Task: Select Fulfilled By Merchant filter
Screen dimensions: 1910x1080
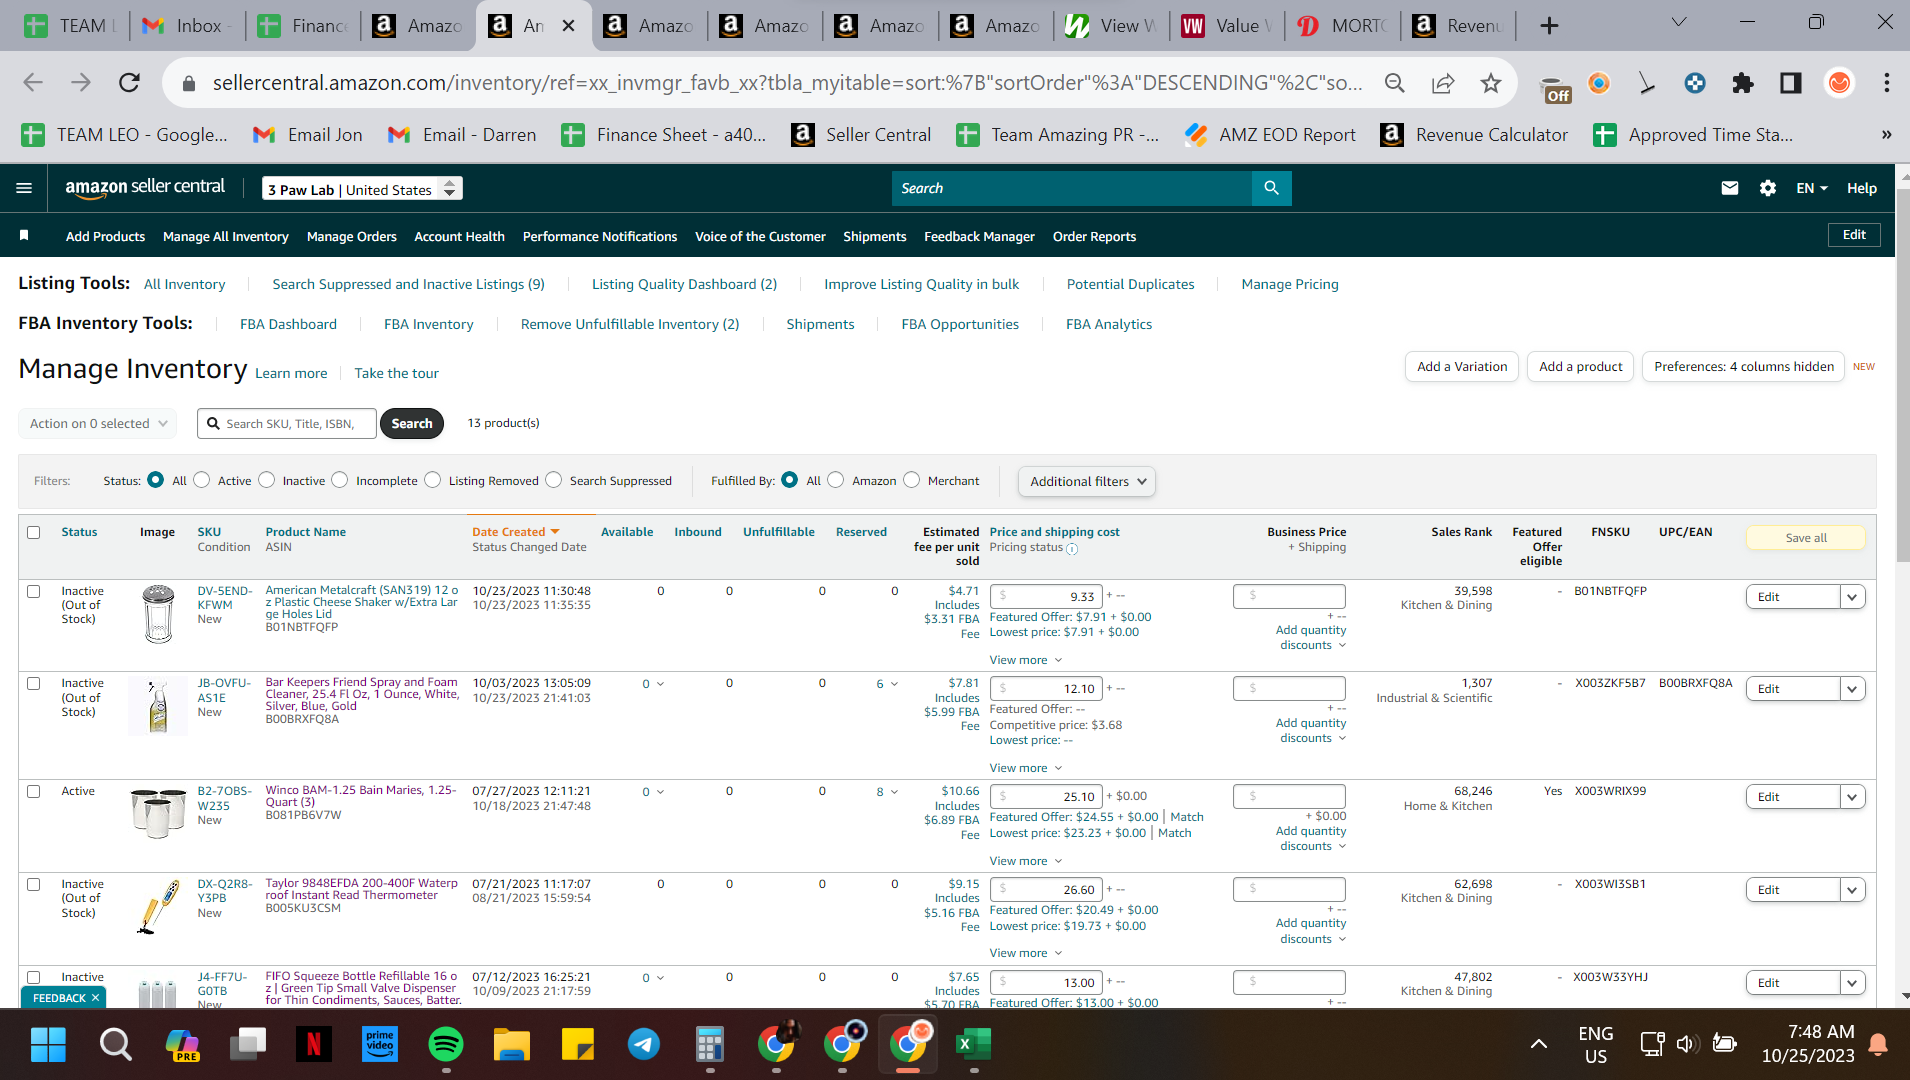Action: (x=912, y=480)
